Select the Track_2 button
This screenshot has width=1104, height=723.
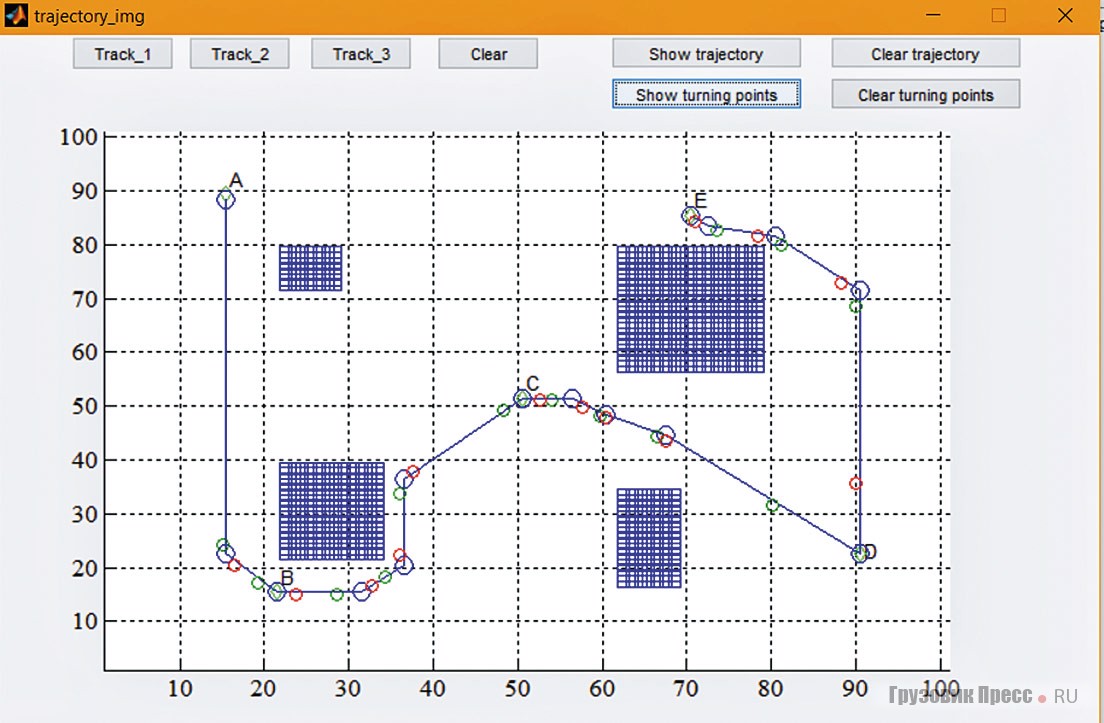point(240,54)
